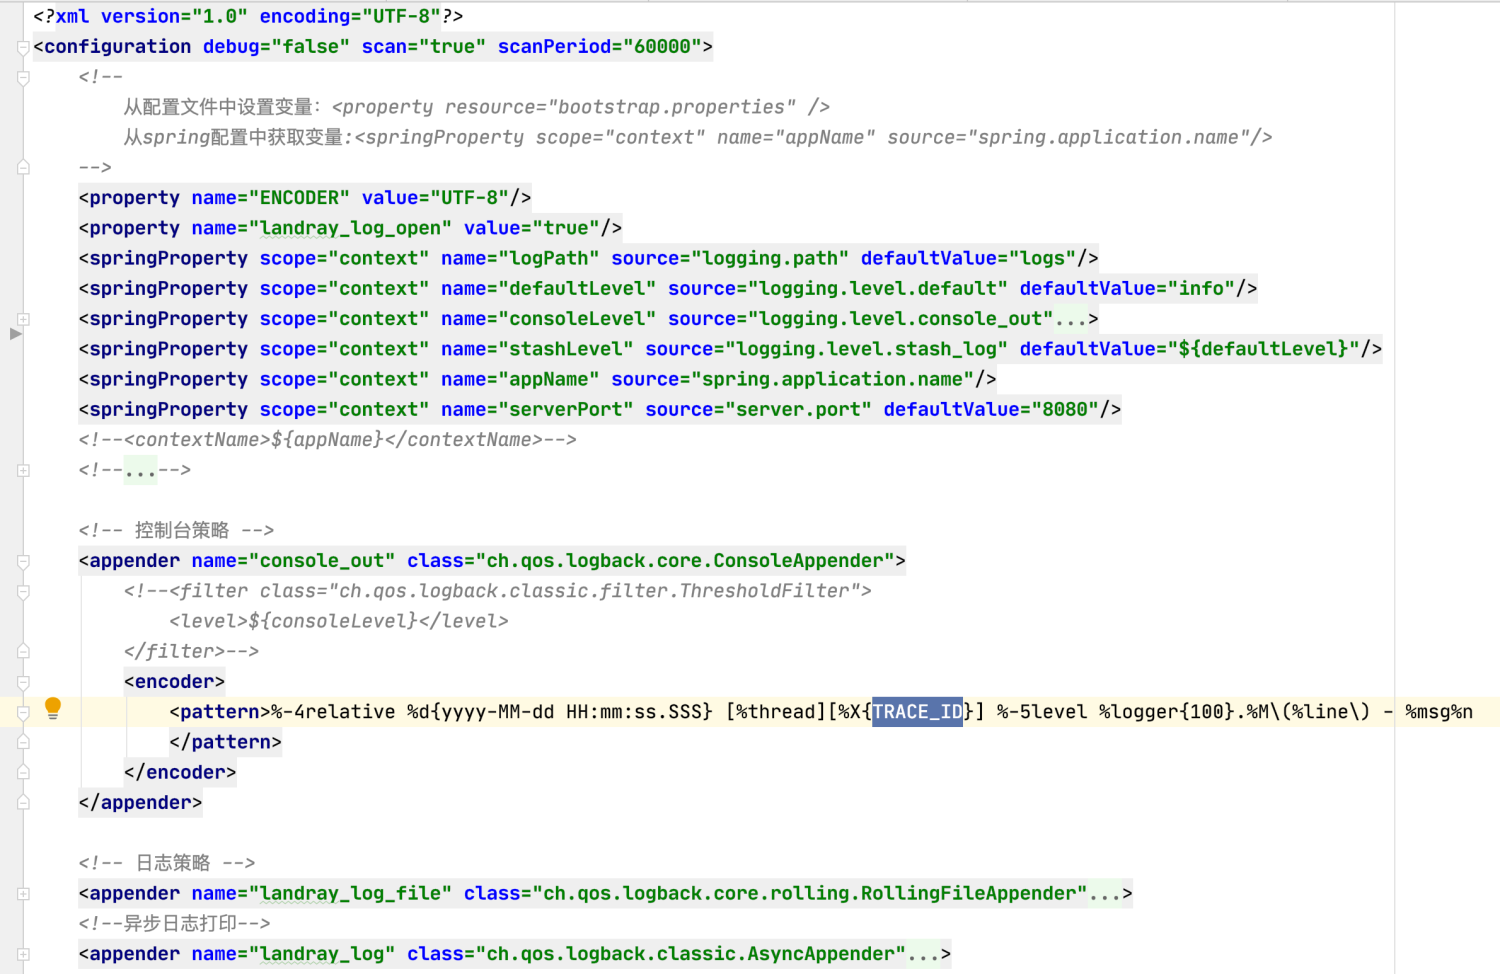Click the "控制台策略" comment
Viewport: 1500px width, 974px height.
click(176, 530)
